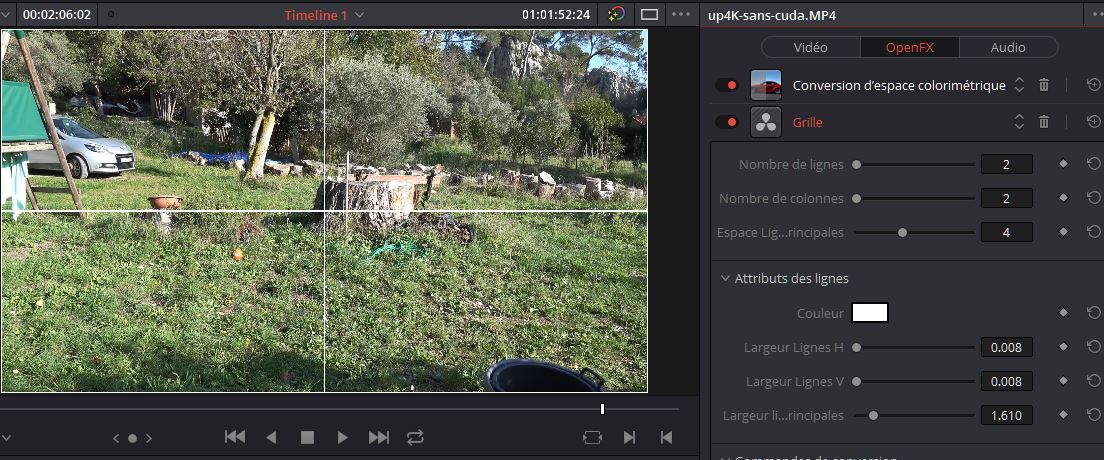This screenshot has width=1104, height=460.
Task: Play the timeline in reverse
Action: [271, 437]
